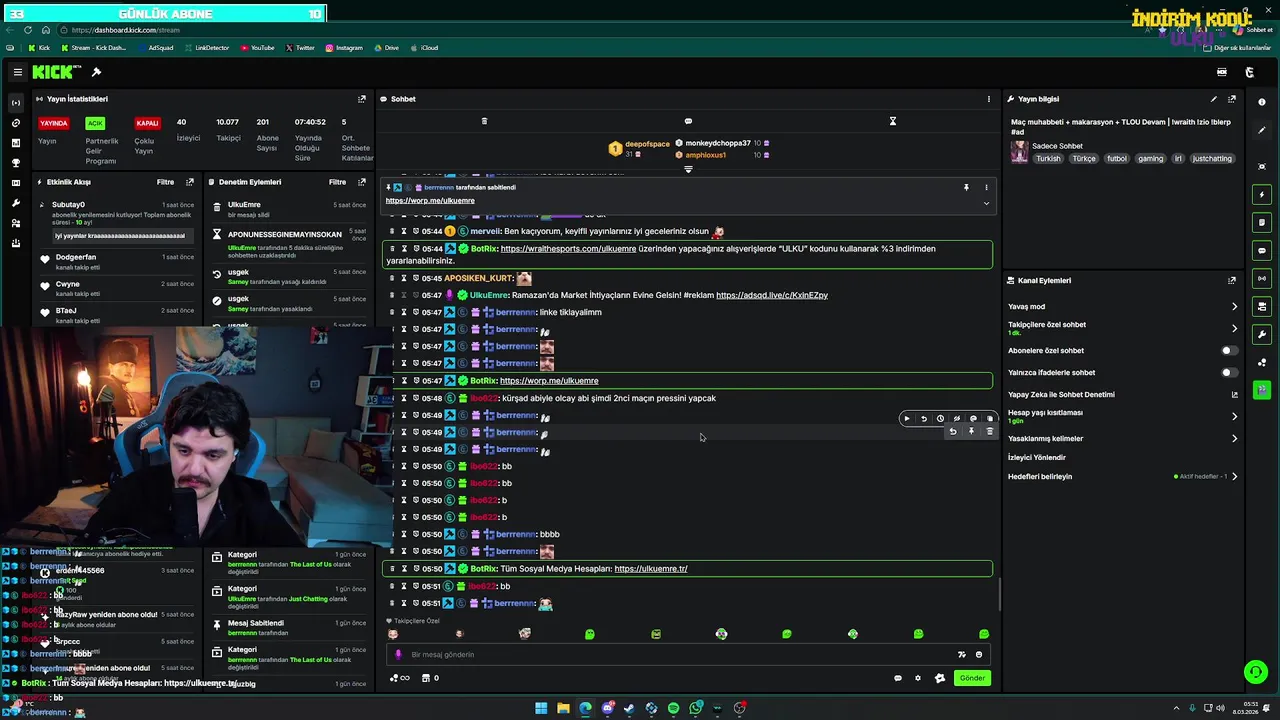The height and width of the screenshot is (720, 1280).
Task: Open YouTube bookmark
Action: 258,48
